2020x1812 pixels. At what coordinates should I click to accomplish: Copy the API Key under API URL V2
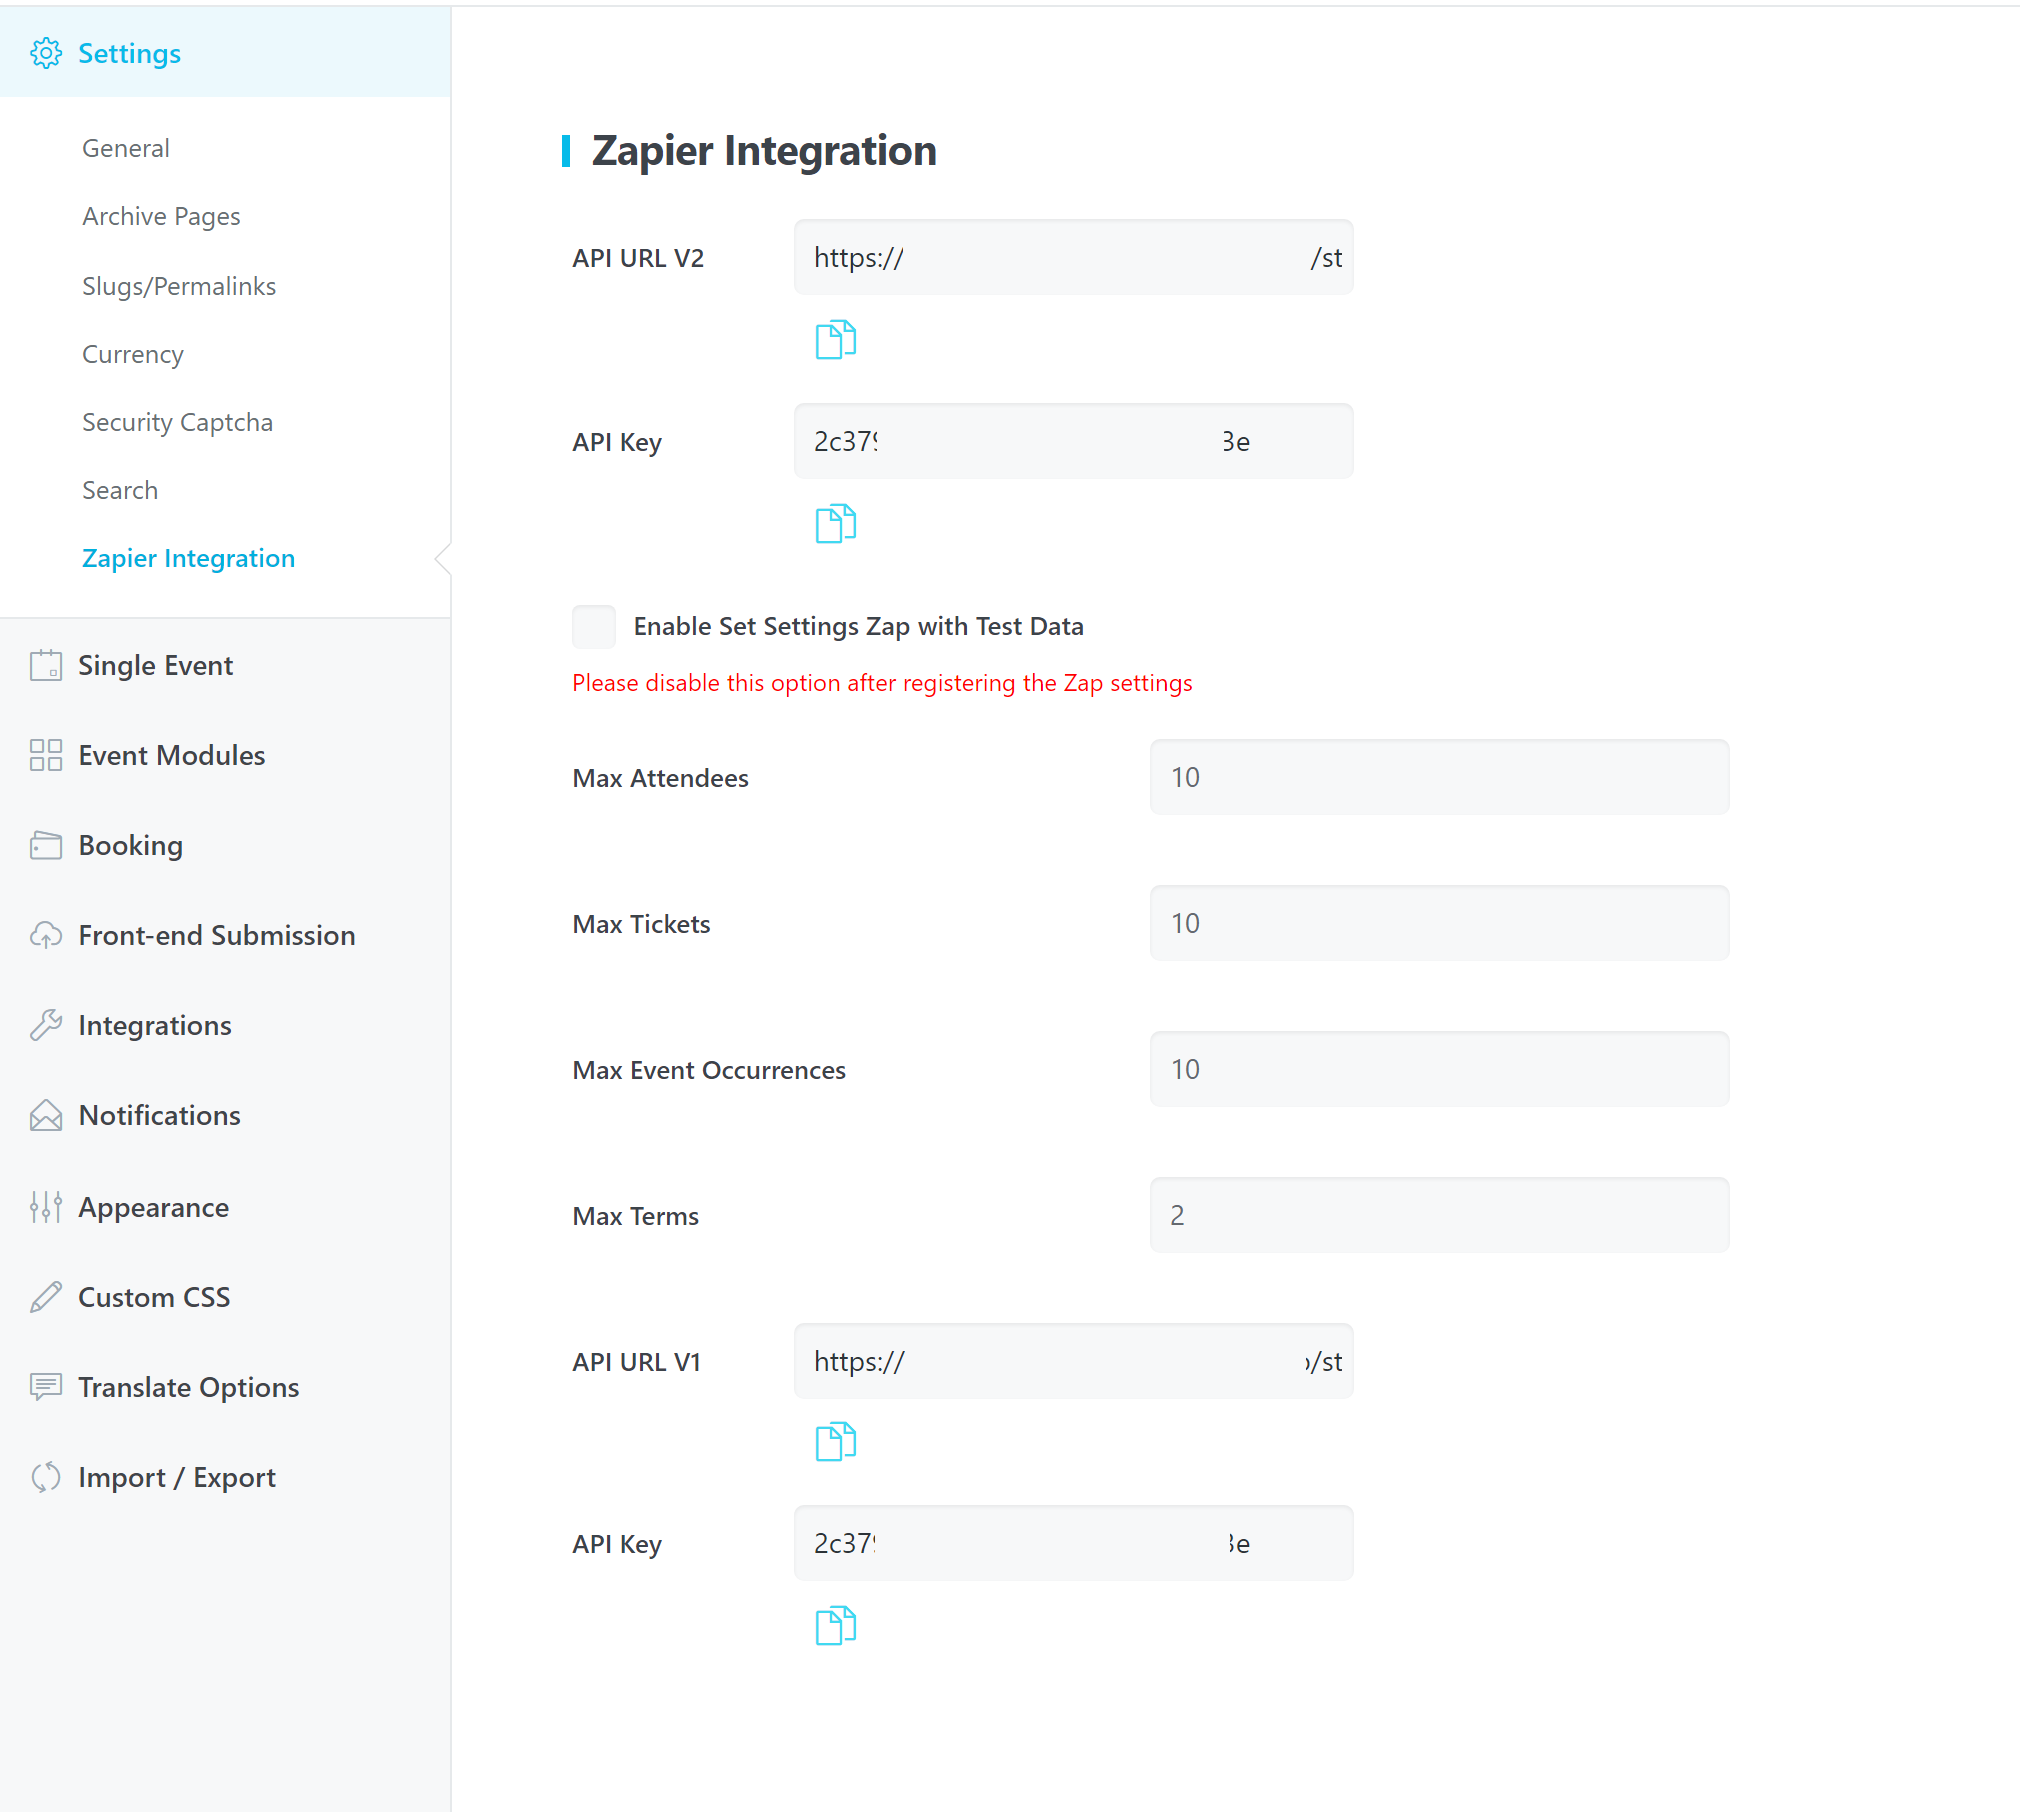[x=835, y=524]
